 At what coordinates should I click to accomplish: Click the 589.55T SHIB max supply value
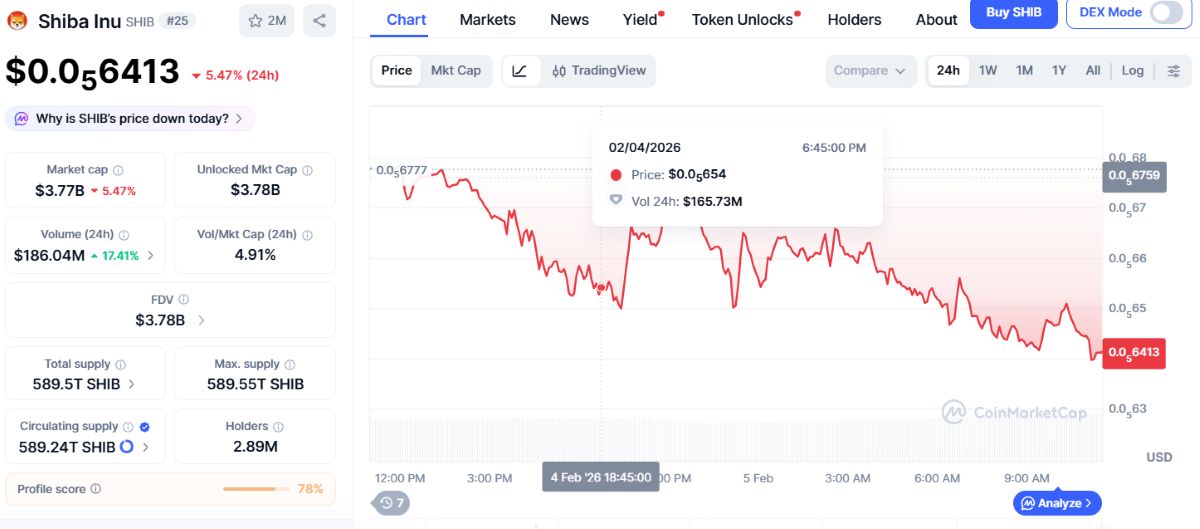(255, 384)
